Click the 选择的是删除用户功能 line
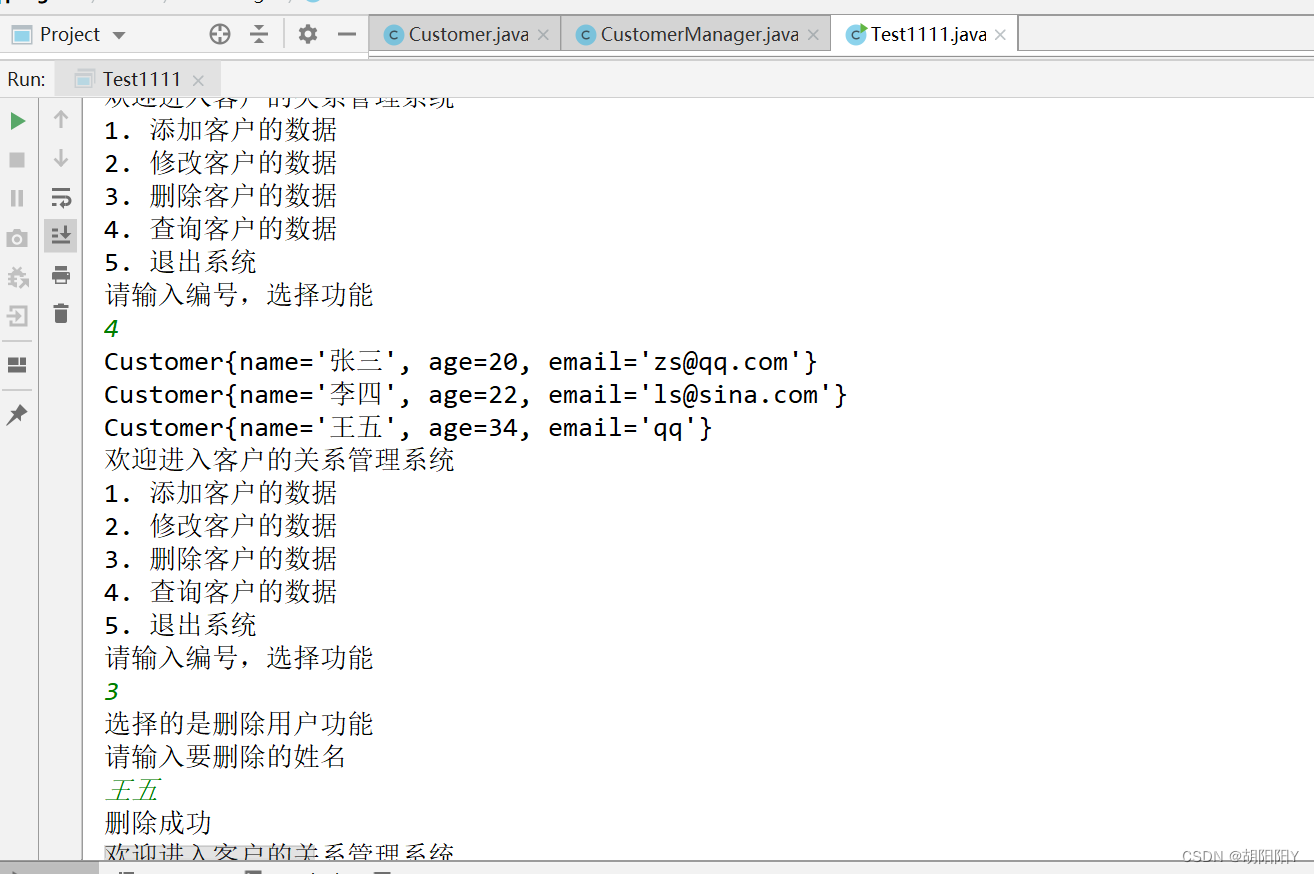1314x874 pixels. click(x=239, y=724)
